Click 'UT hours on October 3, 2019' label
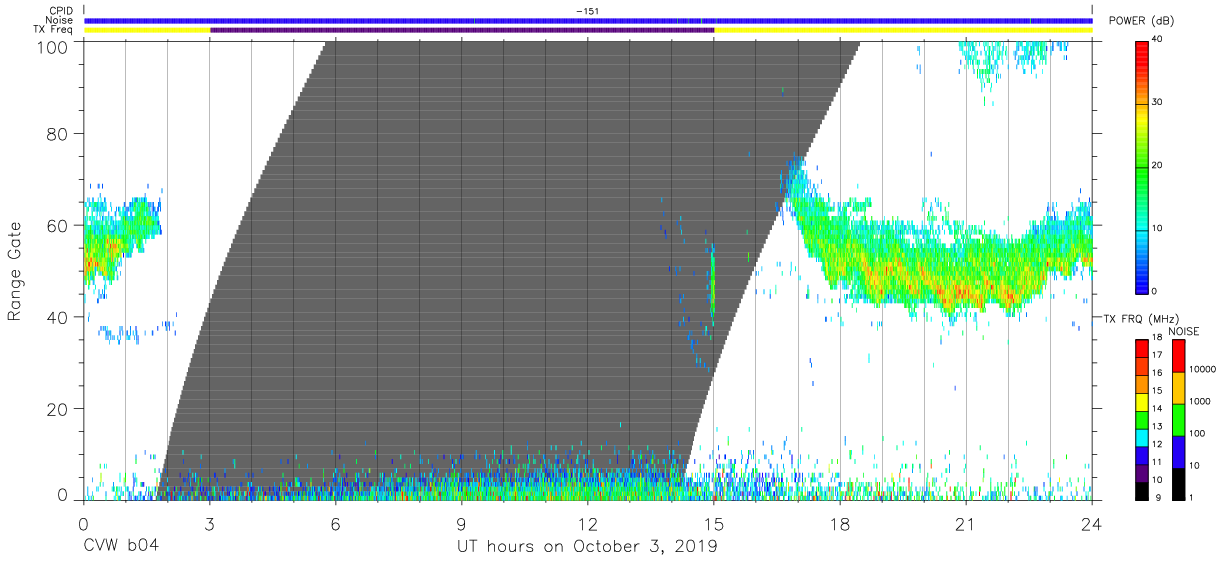Screen dimensions: 1228x567 point(588,546)
